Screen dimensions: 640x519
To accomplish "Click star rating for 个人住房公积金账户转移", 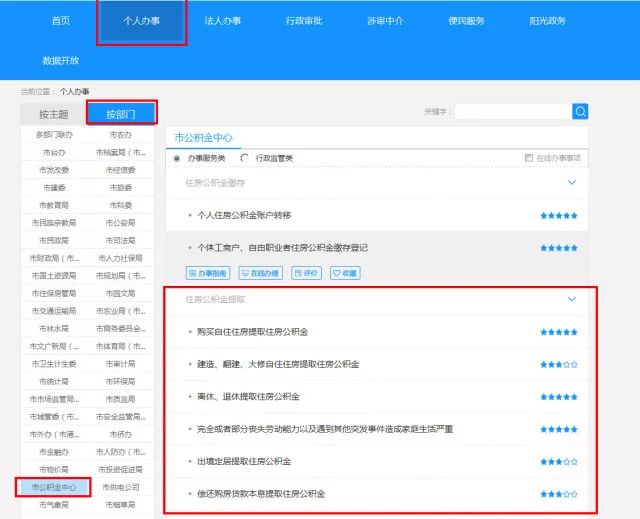I will tap(558, 215).
